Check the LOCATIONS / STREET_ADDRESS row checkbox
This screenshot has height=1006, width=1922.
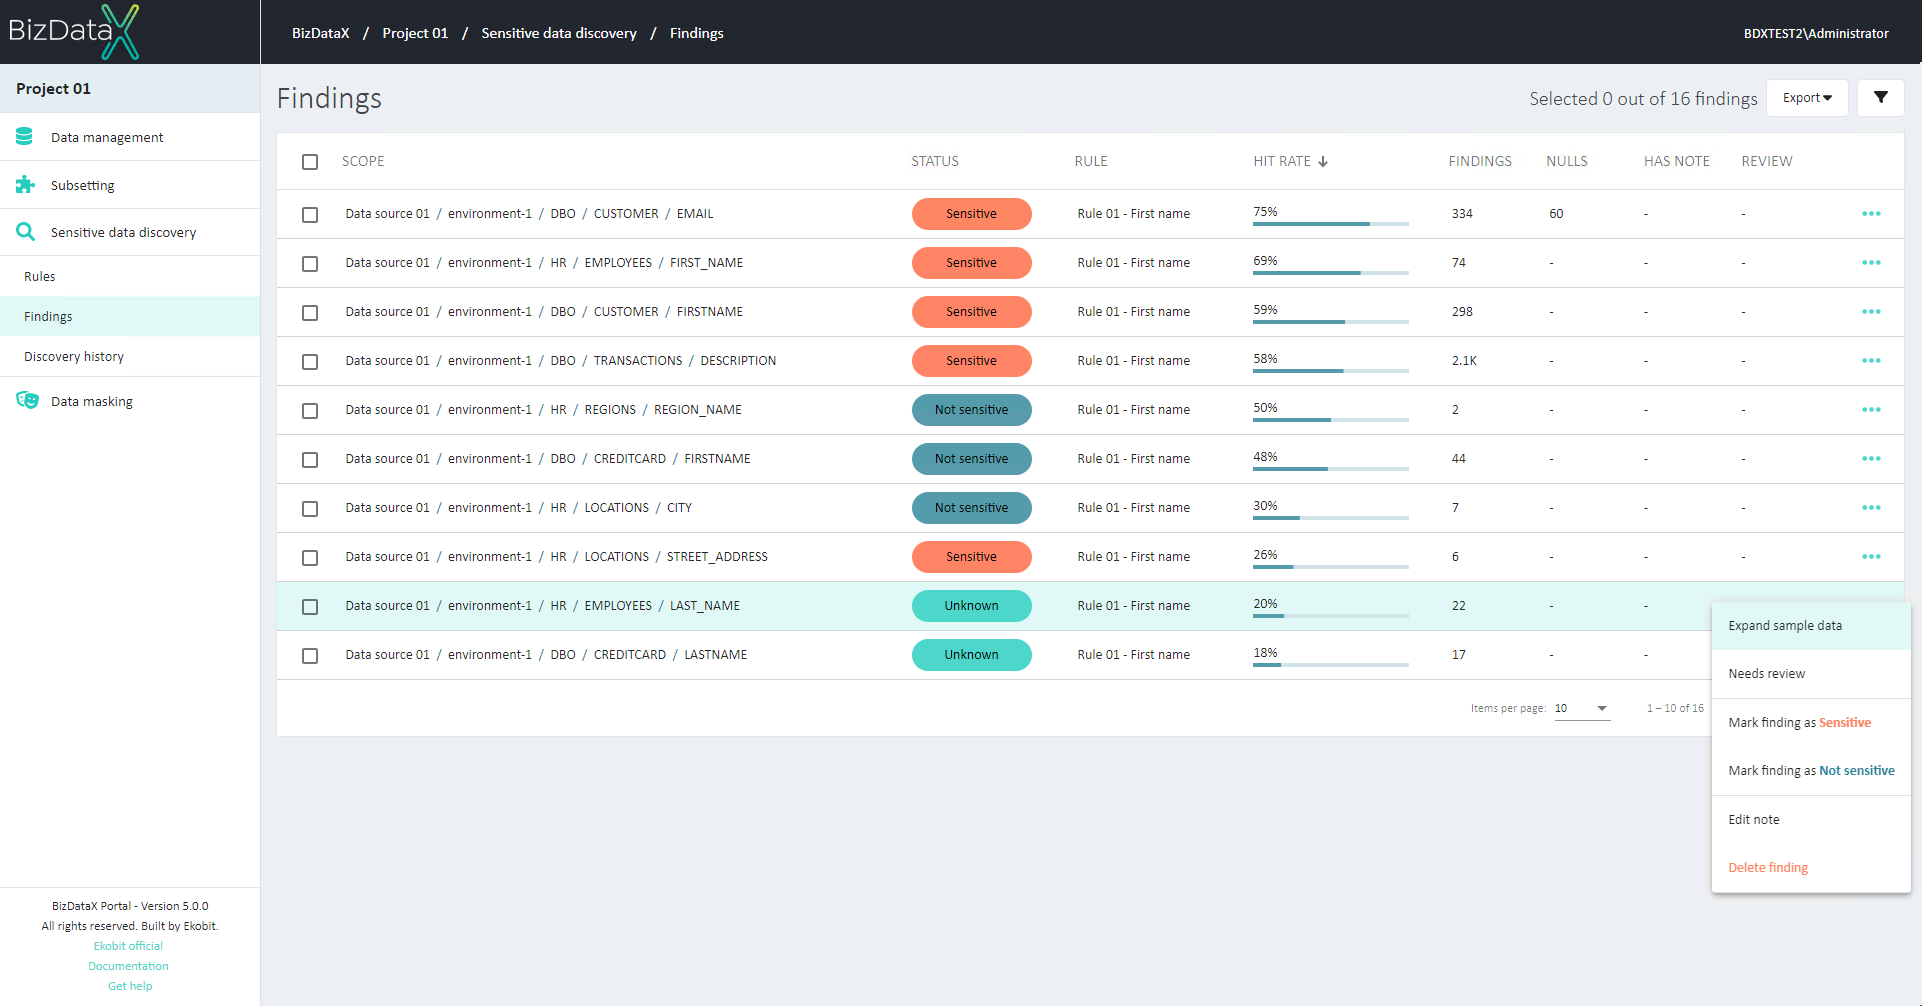pos(310,558)
